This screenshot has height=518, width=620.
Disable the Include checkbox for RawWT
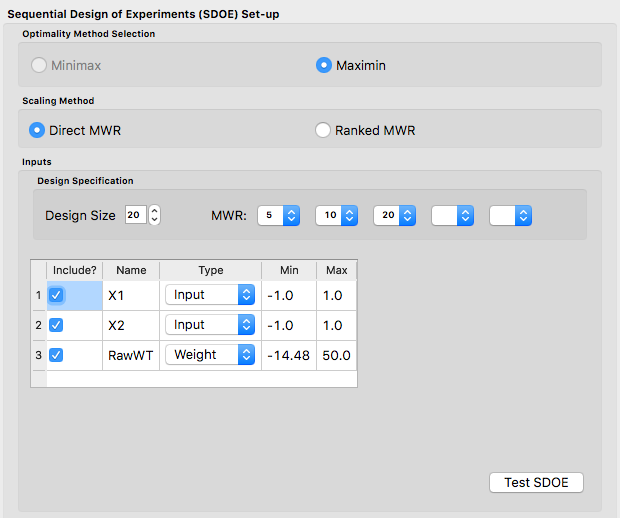56,355
